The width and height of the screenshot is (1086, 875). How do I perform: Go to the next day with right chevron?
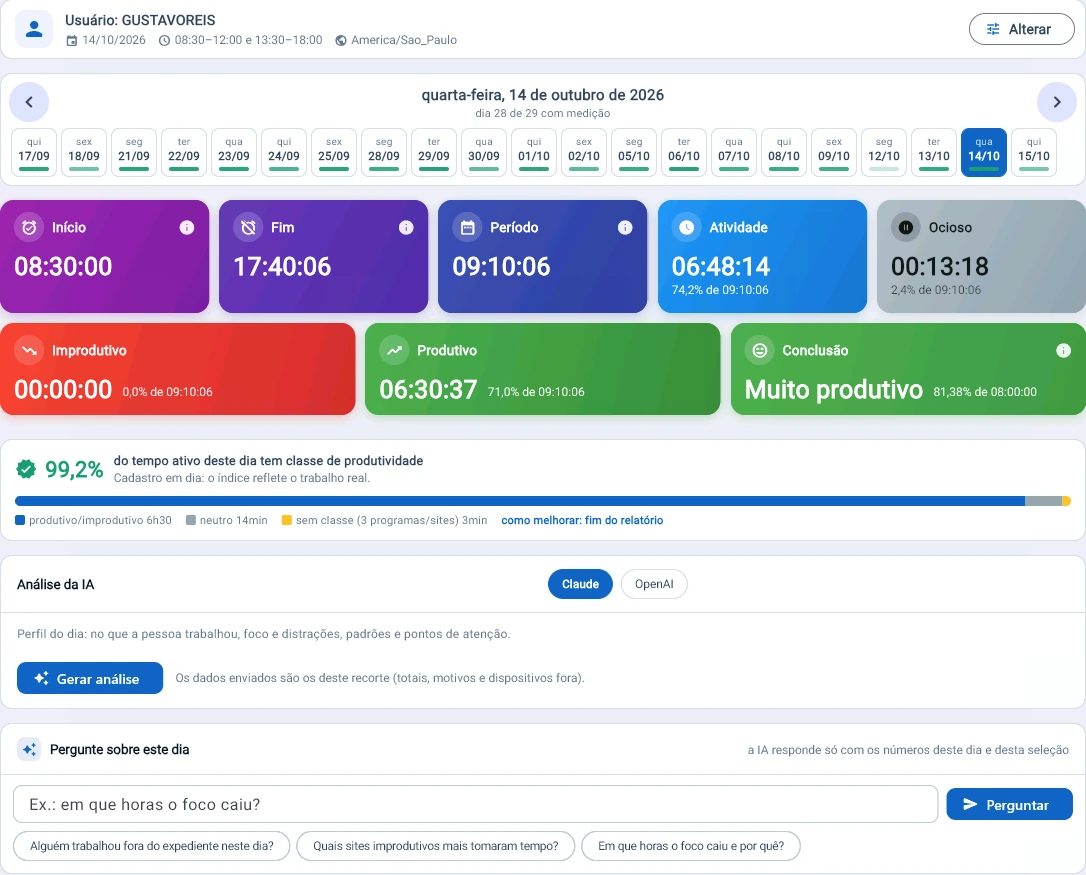click(1057, 102)
